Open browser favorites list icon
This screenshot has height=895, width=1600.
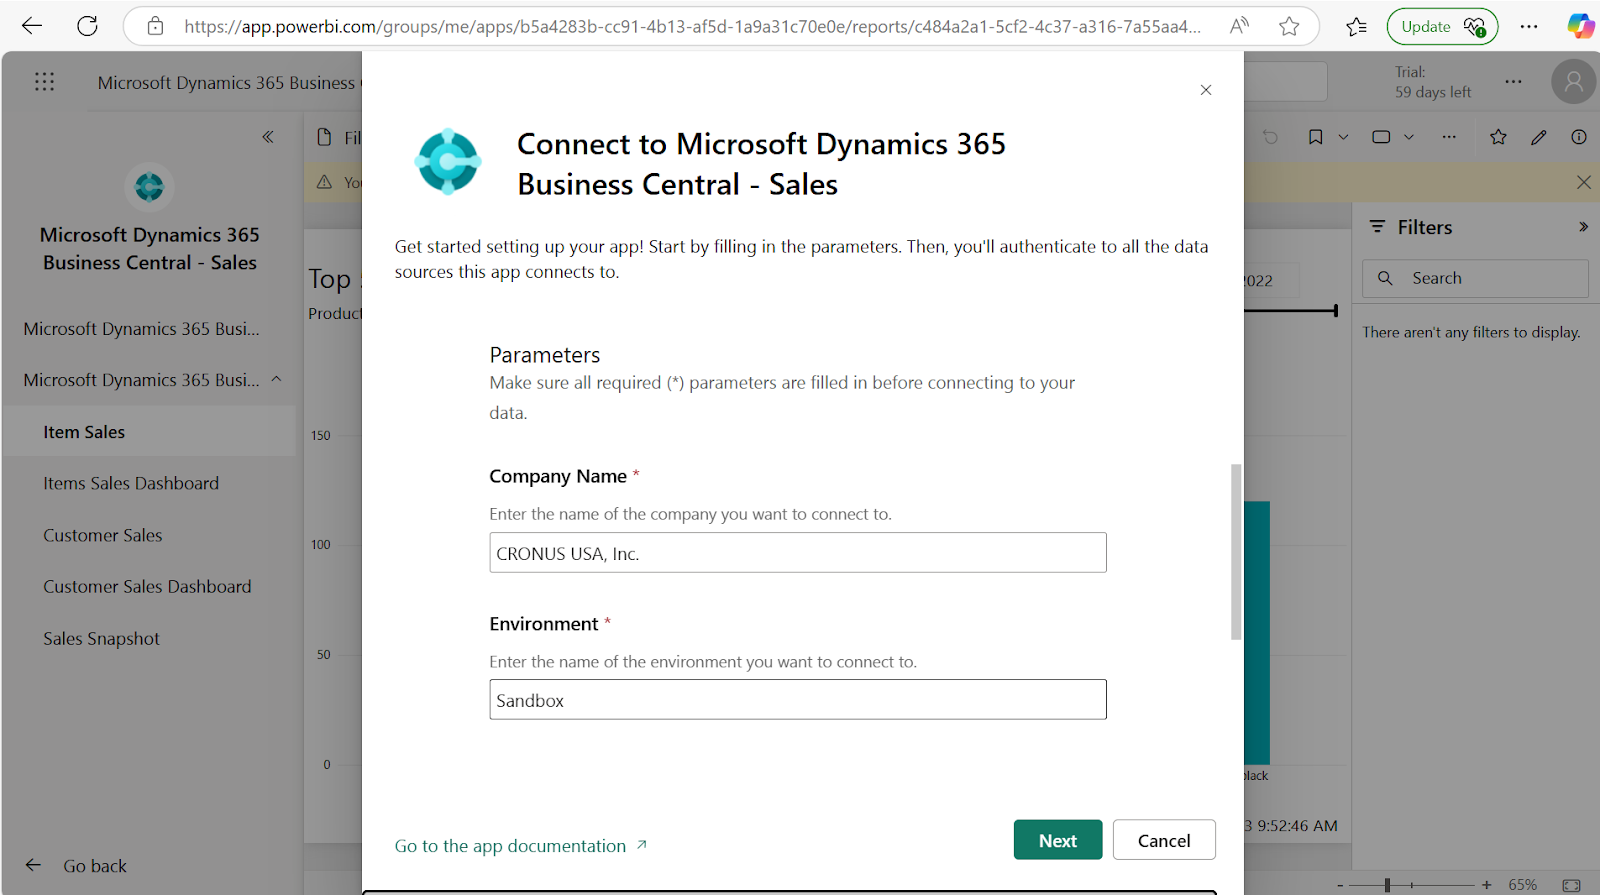(x=1356, y=27)
